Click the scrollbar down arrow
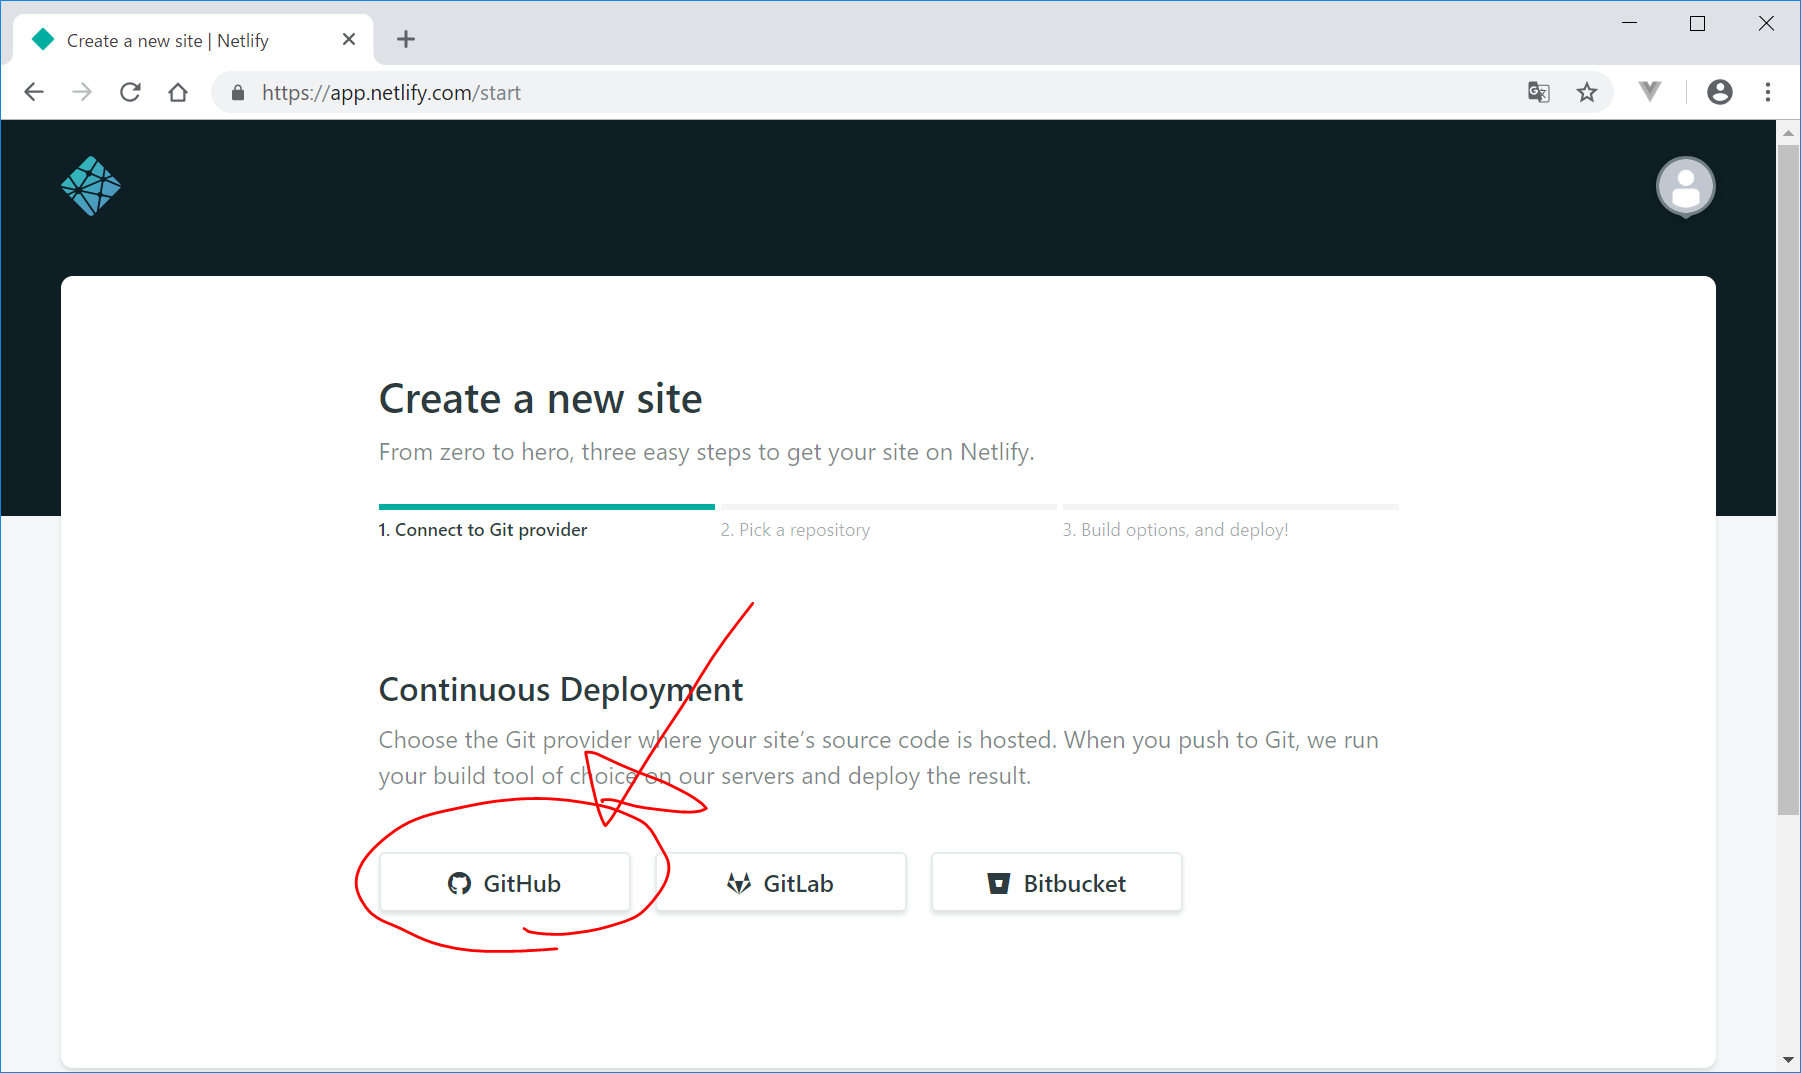 pos(1787,1060)
